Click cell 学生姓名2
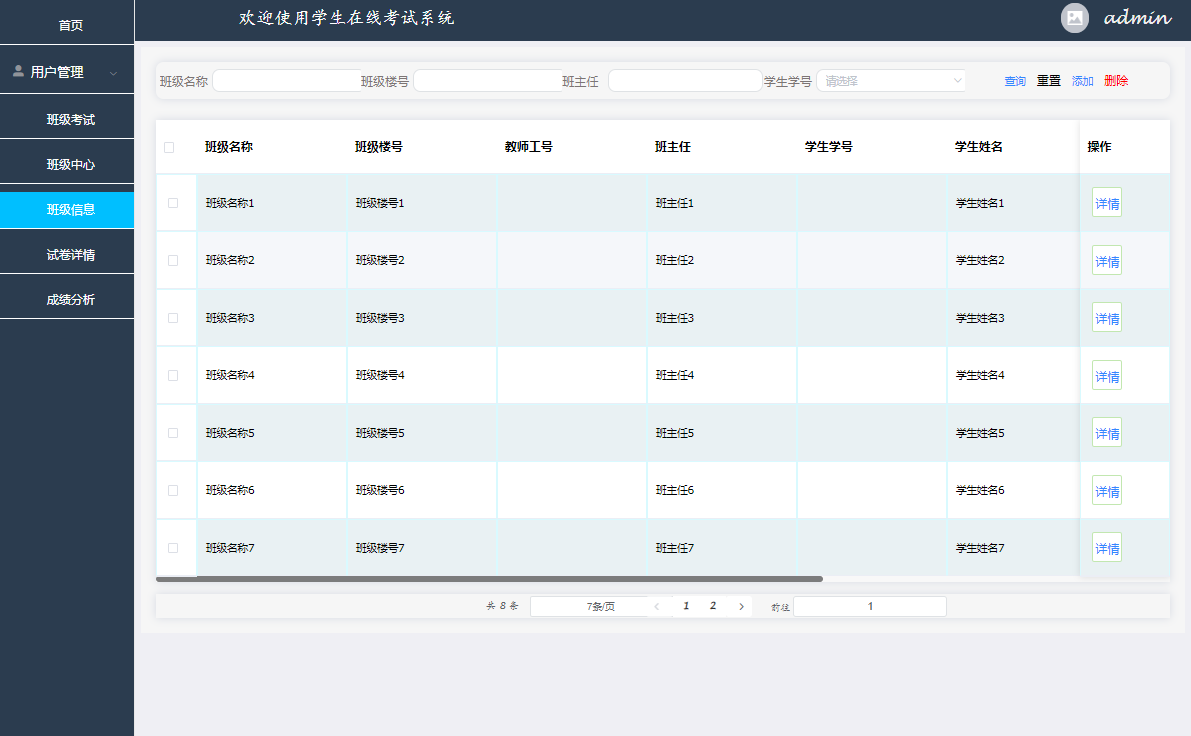 980,261
